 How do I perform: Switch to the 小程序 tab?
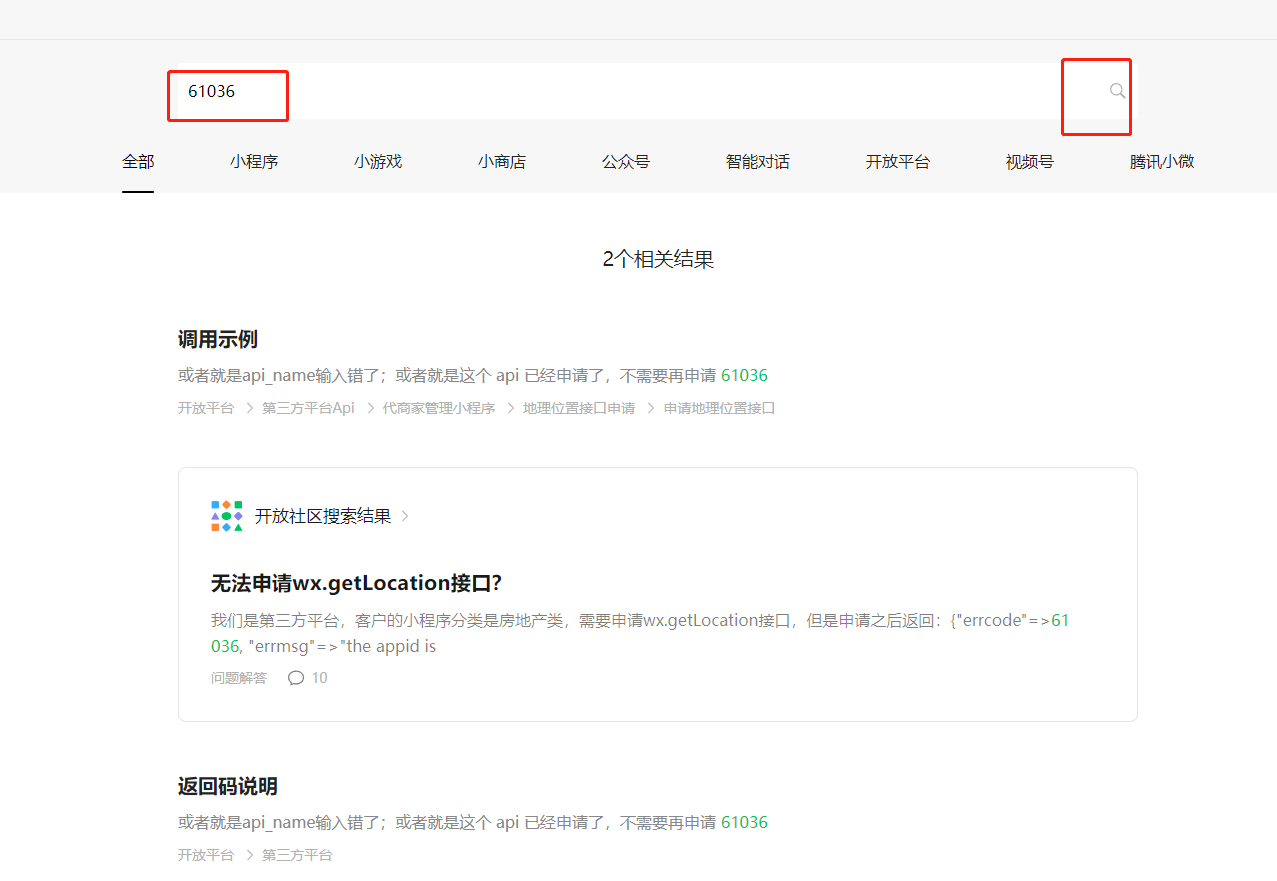pyautogui.click(x=254, y=161)
